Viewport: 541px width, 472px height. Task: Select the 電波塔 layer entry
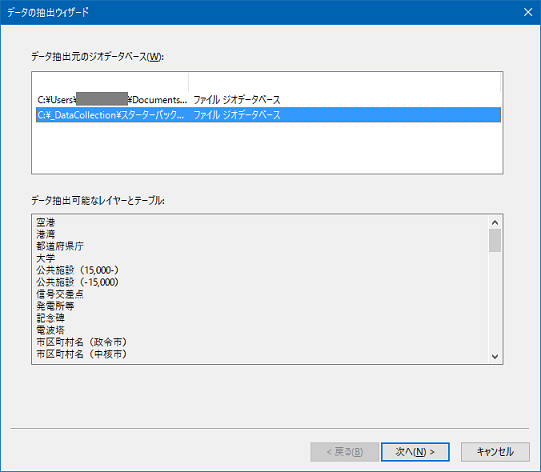point(50,330)
